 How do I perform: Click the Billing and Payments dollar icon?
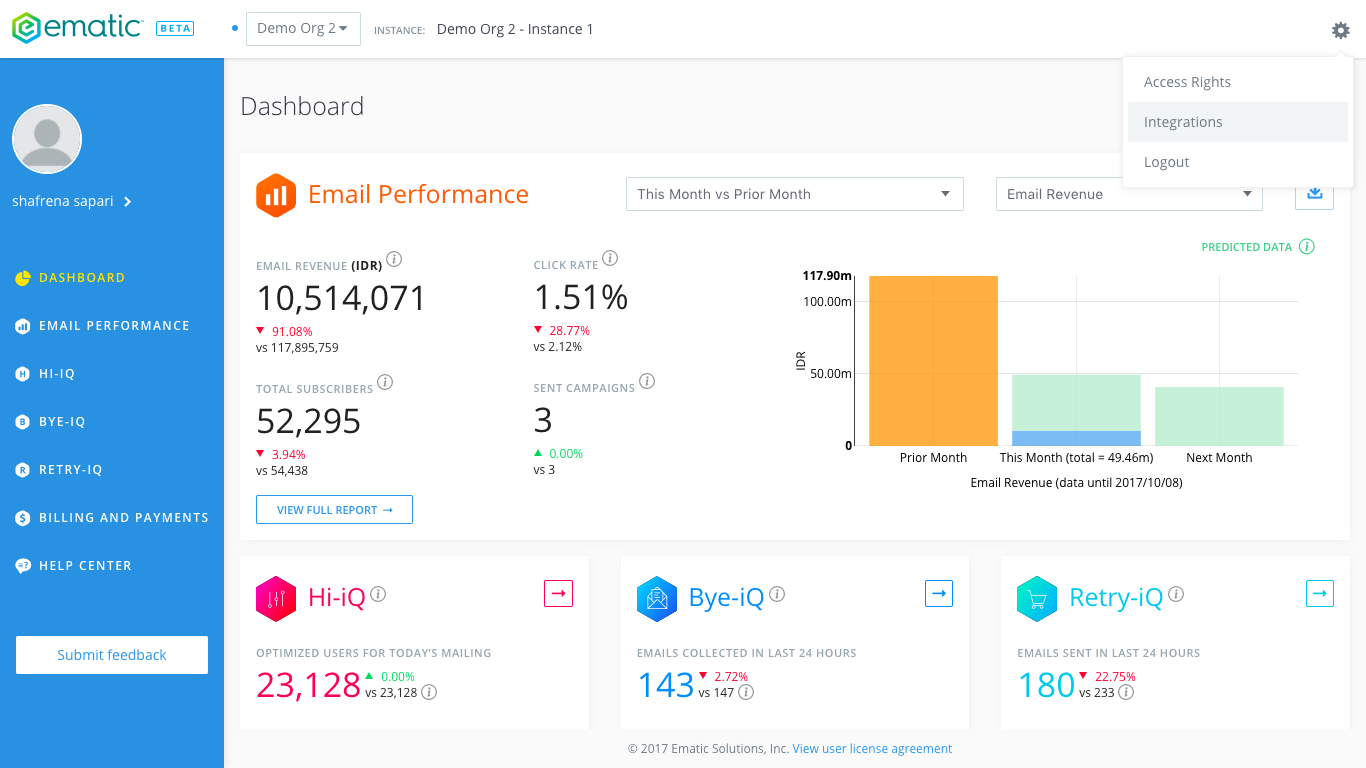(x=23, y=518)
